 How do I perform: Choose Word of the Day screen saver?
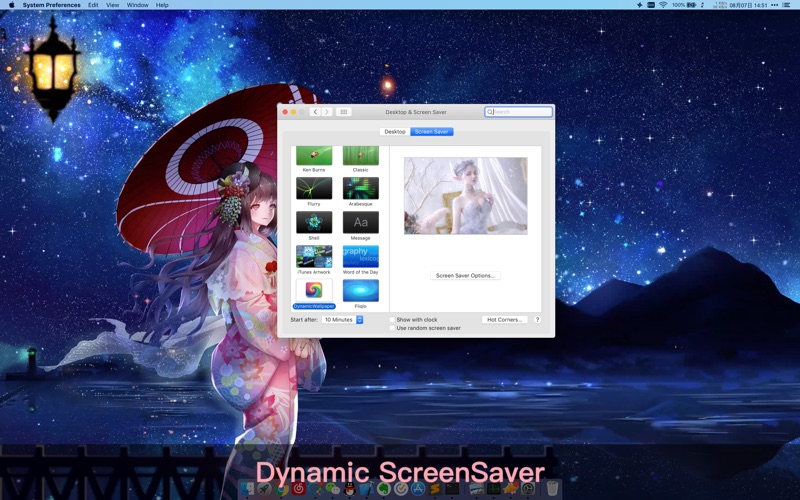point(360,256)
